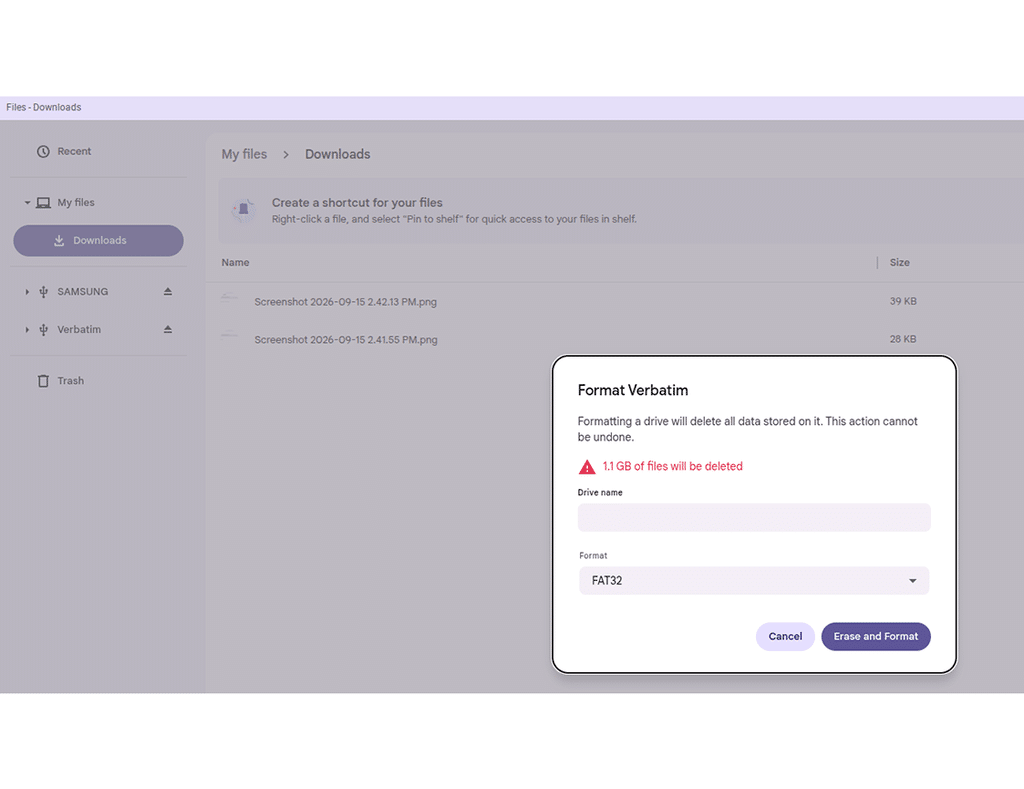This screenshot has width=1024, height=789.
Task: Click the pin shortcut illustration icon
Action: click(x=244, y=210)
